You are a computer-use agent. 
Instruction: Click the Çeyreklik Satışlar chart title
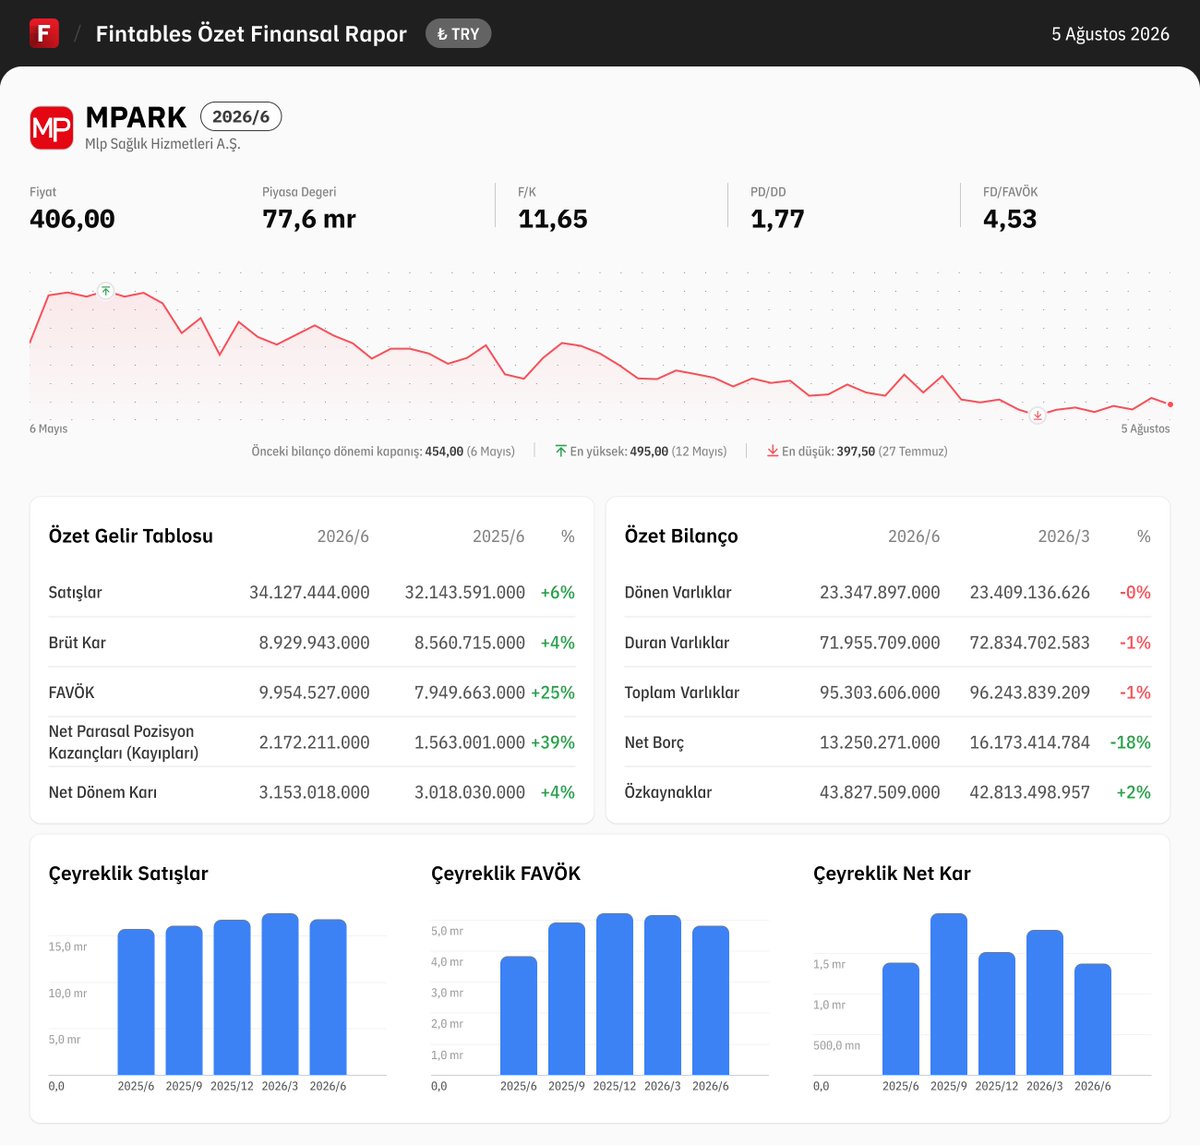click(x=129, y=873)
